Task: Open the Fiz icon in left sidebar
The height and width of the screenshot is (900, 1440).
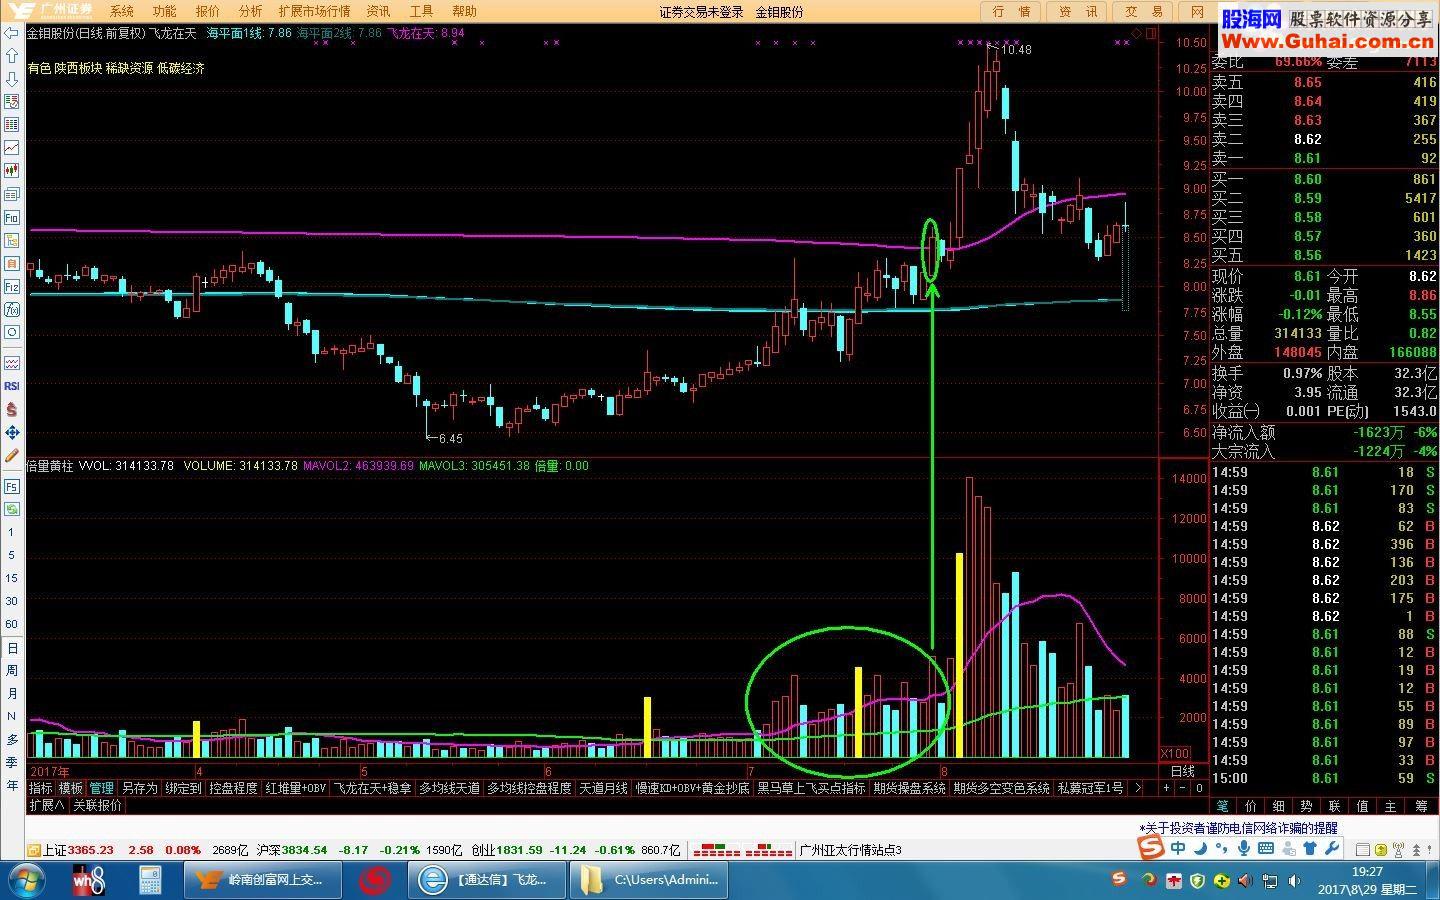Action: [12, 286]
